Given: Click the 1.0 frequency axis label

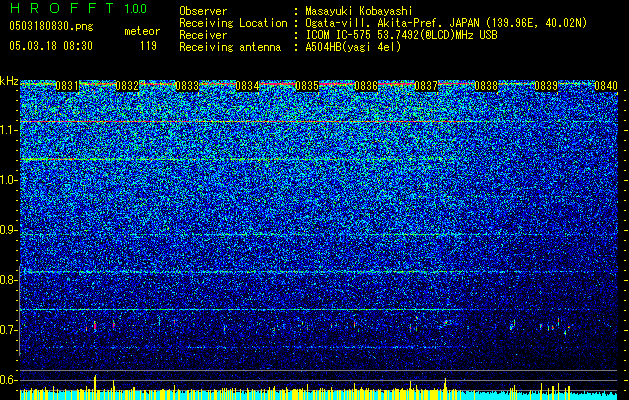Looking at the screenshot, I should coord(8,180).
